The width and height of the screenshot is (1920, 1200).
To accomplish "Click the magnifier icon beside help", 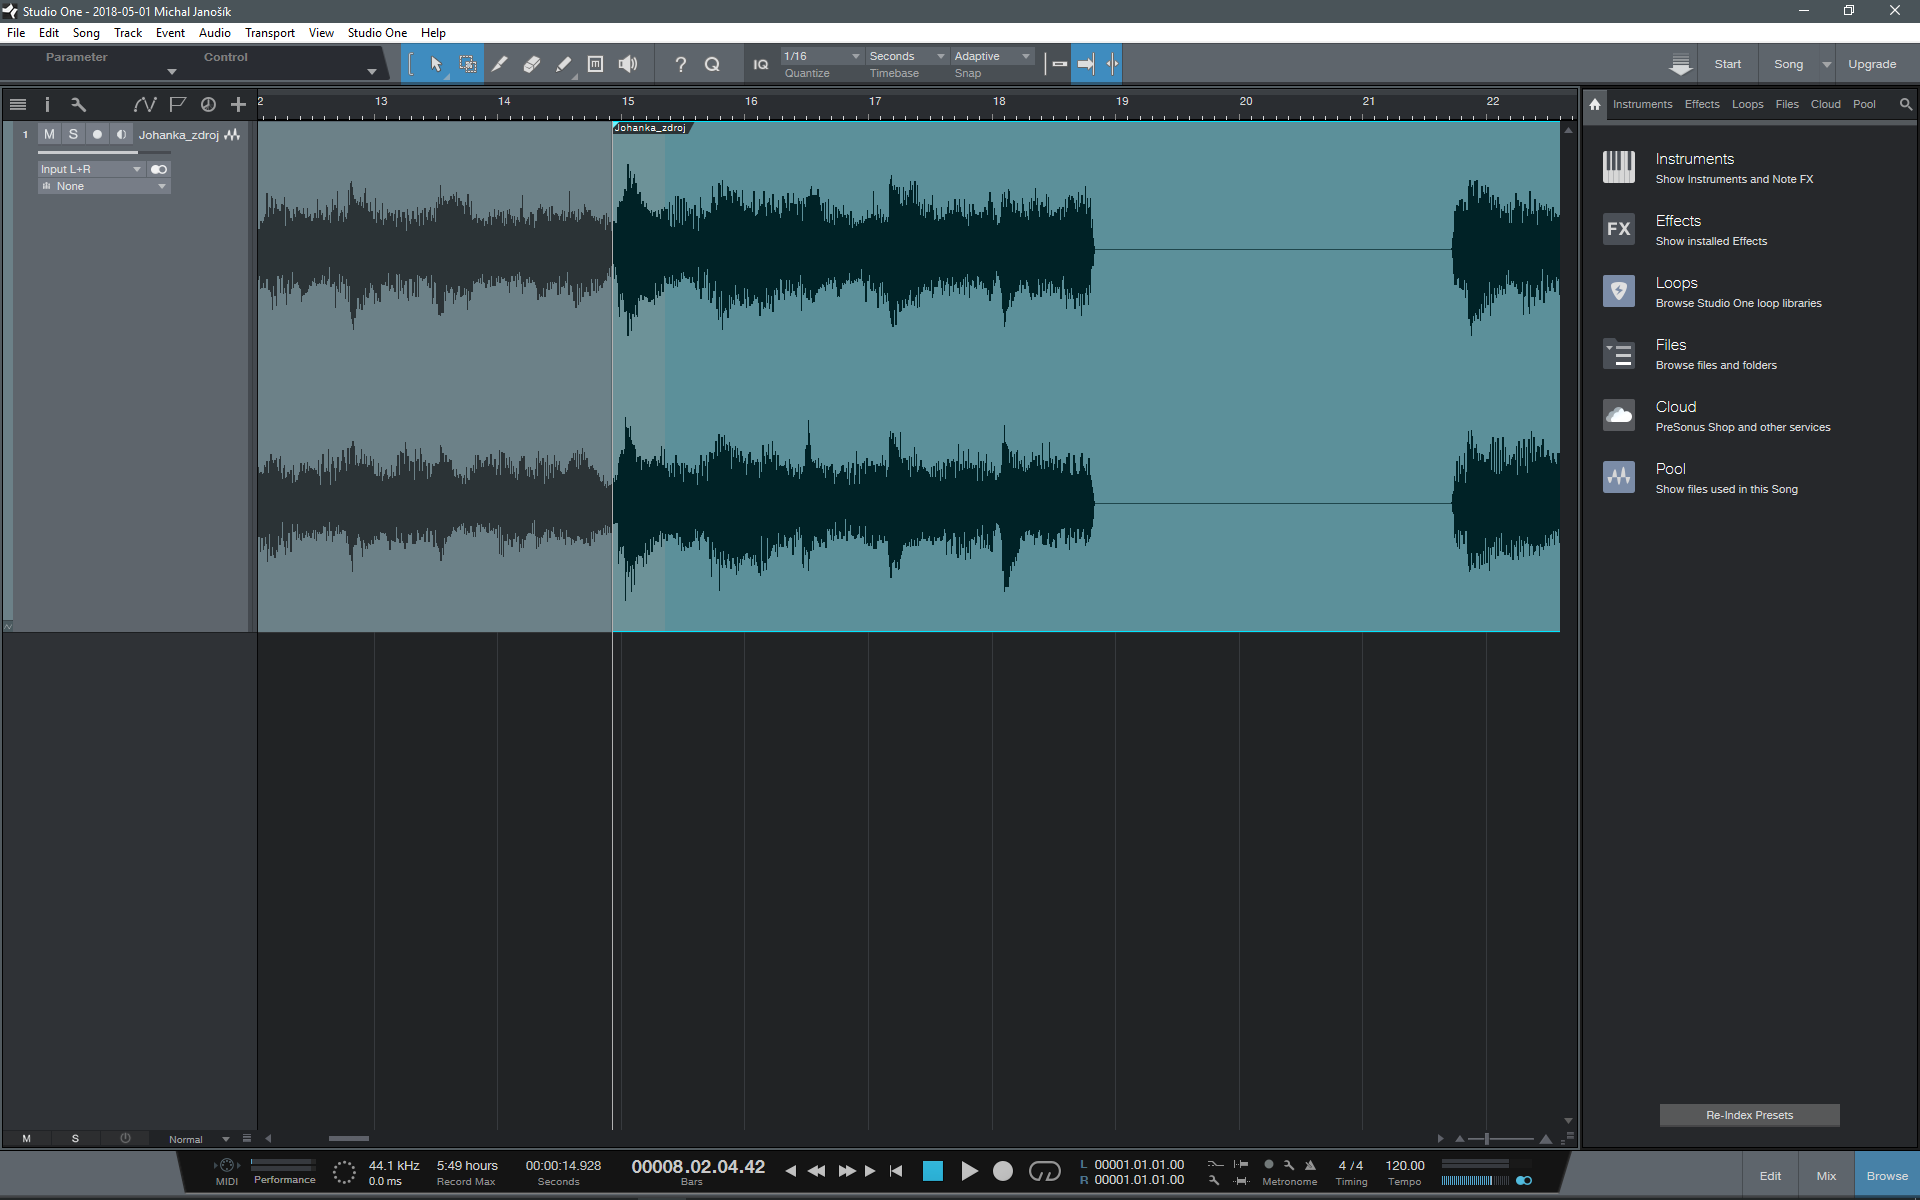I will (x=713, y=64).
